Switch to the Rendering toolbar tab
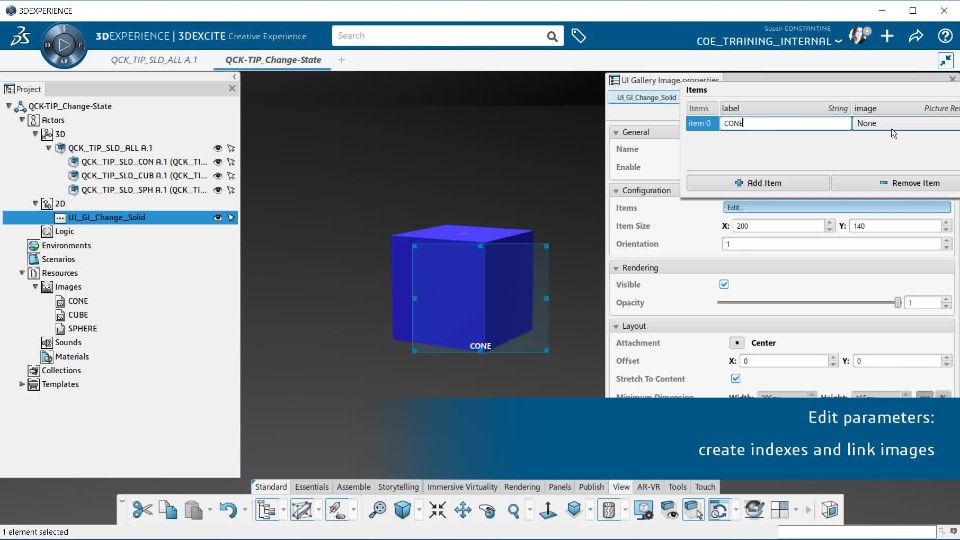 522,487
